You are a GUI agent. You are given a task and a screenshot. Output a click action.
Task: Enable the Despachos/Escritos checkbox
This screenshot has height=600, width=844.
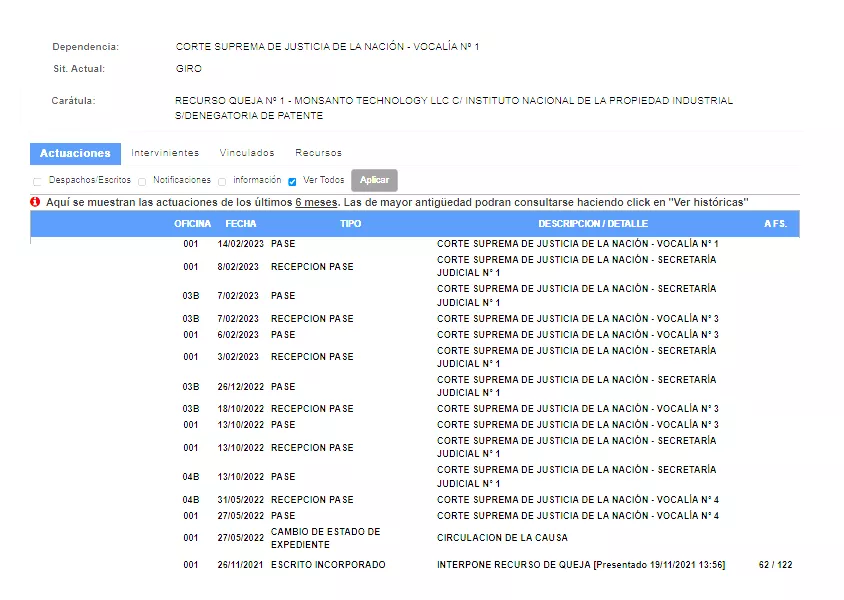pos(37,181)
